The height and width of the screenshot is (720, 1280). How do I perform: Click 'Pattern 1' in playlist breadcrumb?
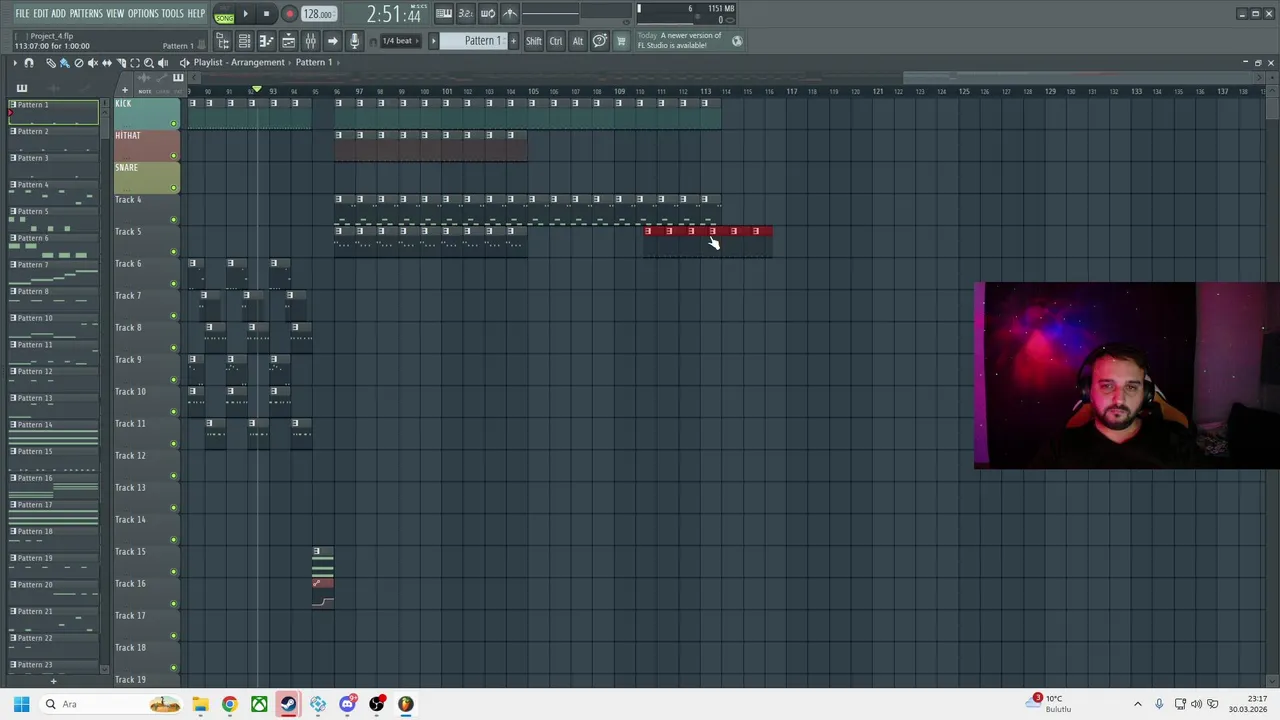pos(314,62)
